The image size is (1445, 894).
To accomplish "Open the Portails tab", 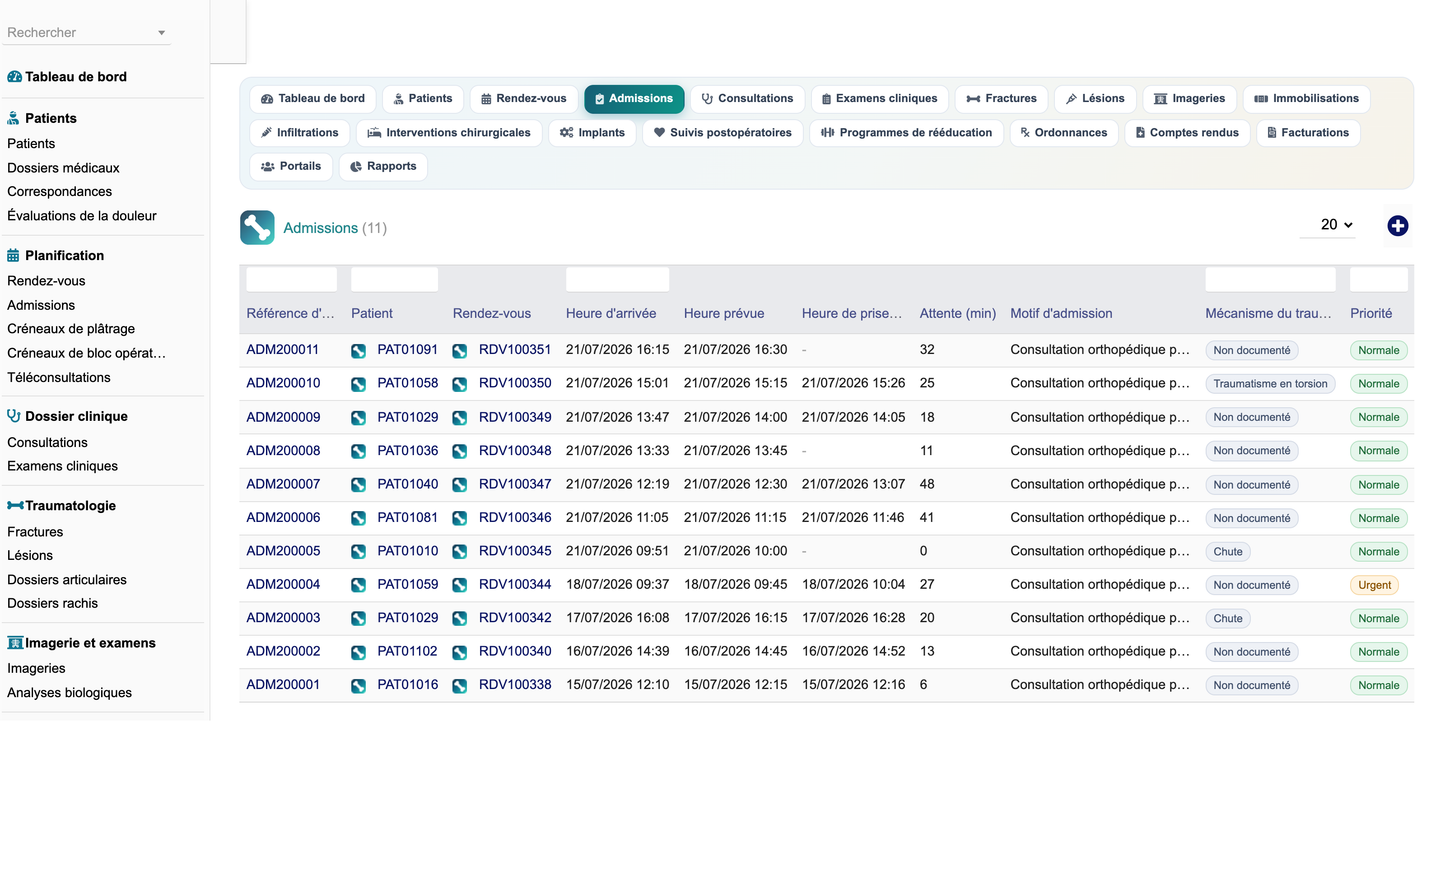I will point(291,167).
